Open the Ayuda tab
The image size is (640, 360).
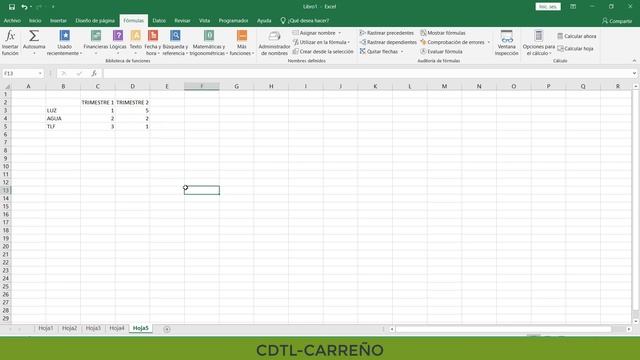pyautogui.click(x=264, y=20)
